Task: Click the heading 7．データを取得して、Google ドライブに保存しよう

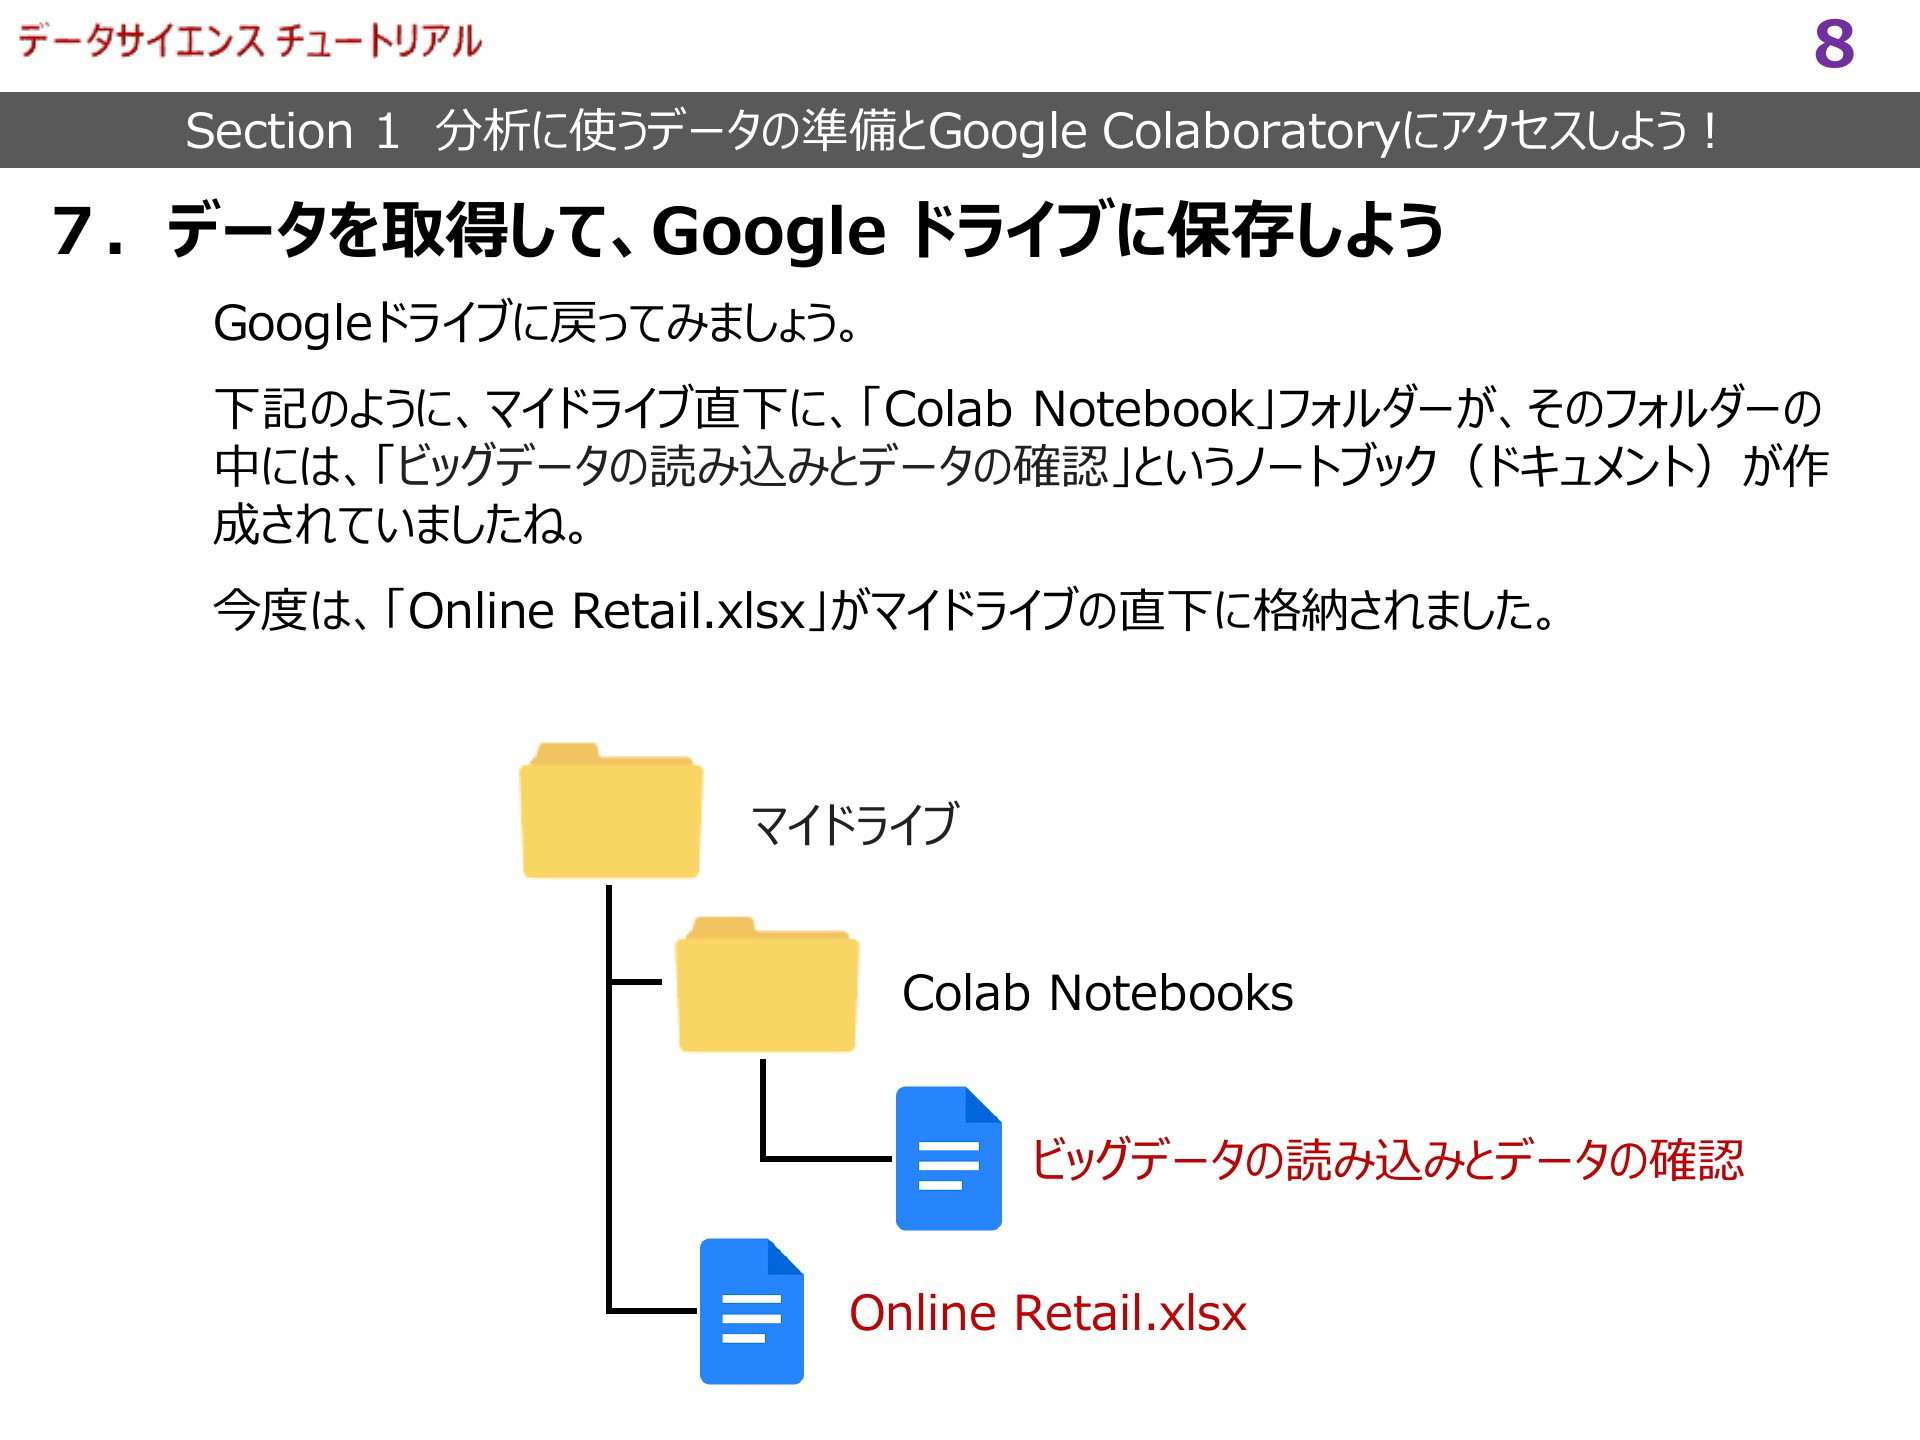Action: [748, 231]
